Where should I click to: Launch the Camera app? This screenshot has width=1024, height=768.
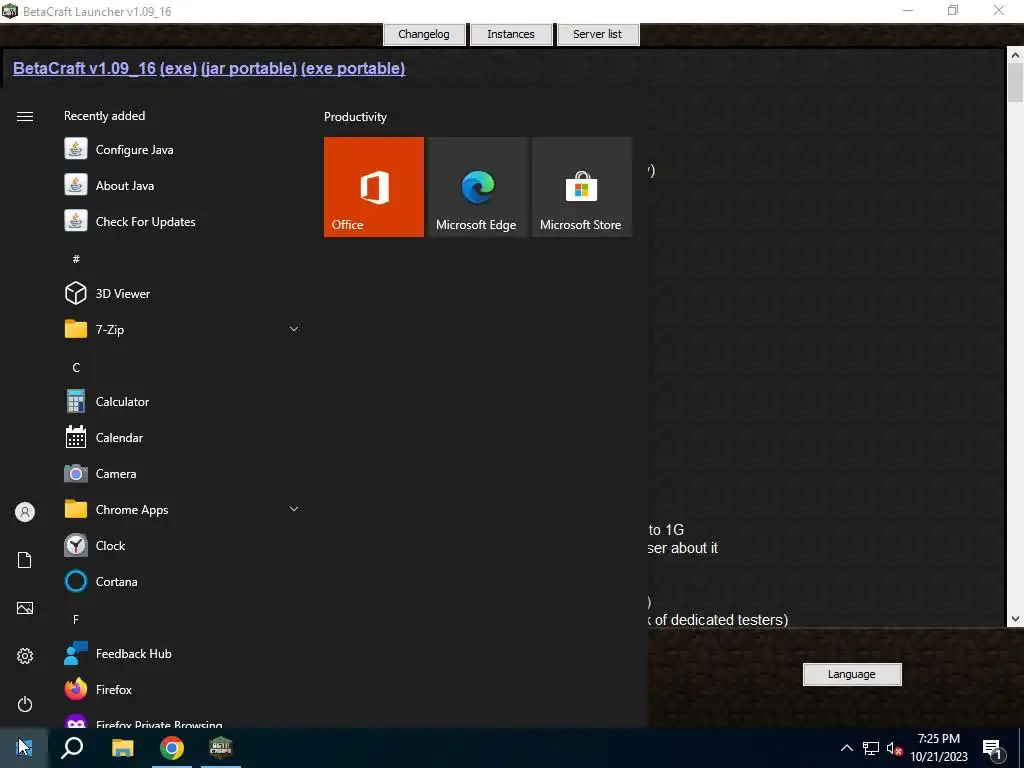tap(182, 473)
